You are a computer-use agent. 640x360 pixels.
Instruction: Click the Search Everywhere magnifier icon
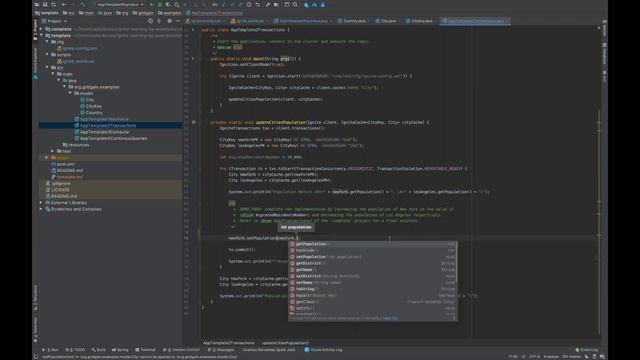coord(295,4)
